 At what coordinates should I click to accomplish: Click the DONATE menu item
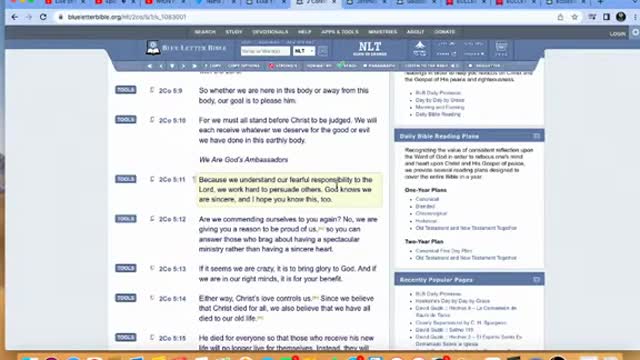coord(444,32)
